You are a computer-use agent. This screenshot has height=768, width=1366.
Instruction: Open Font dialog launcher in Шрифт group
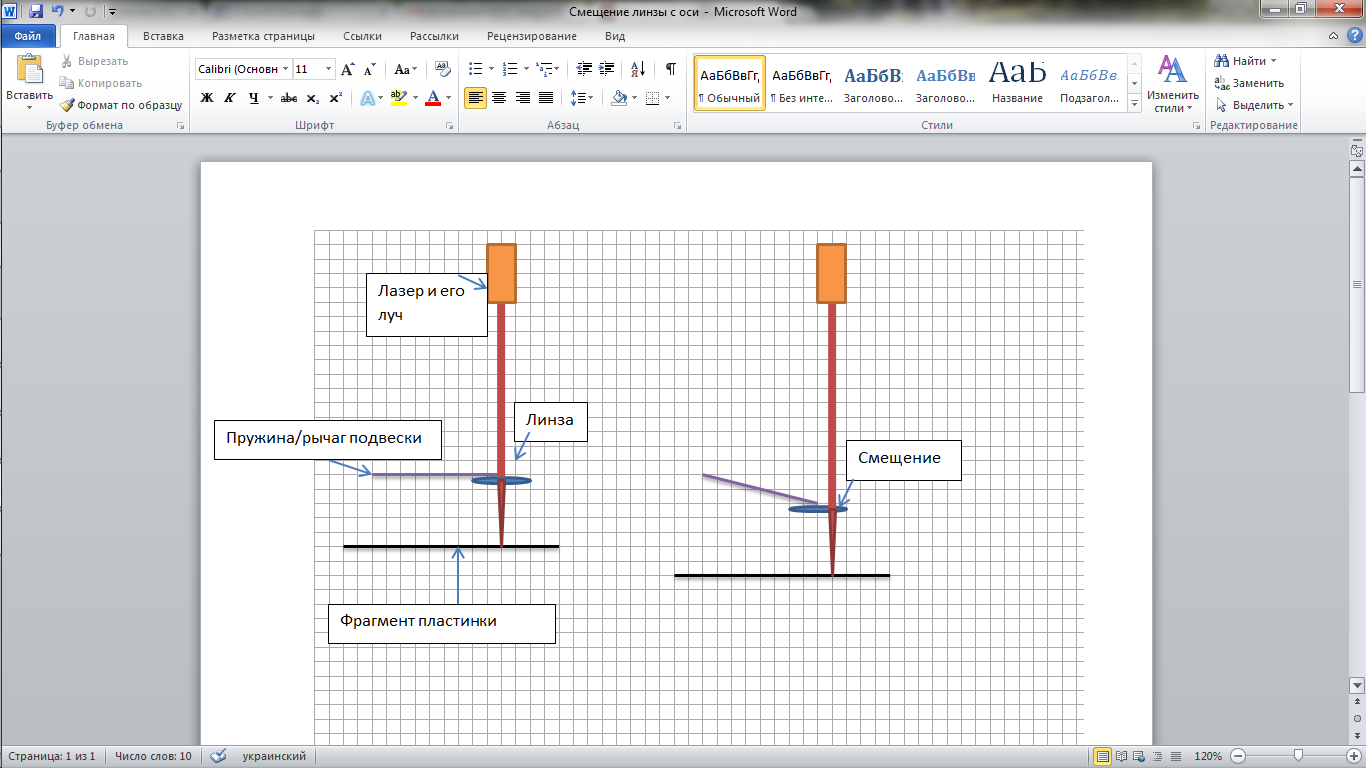pyautogui.click(x=450, y=126)
